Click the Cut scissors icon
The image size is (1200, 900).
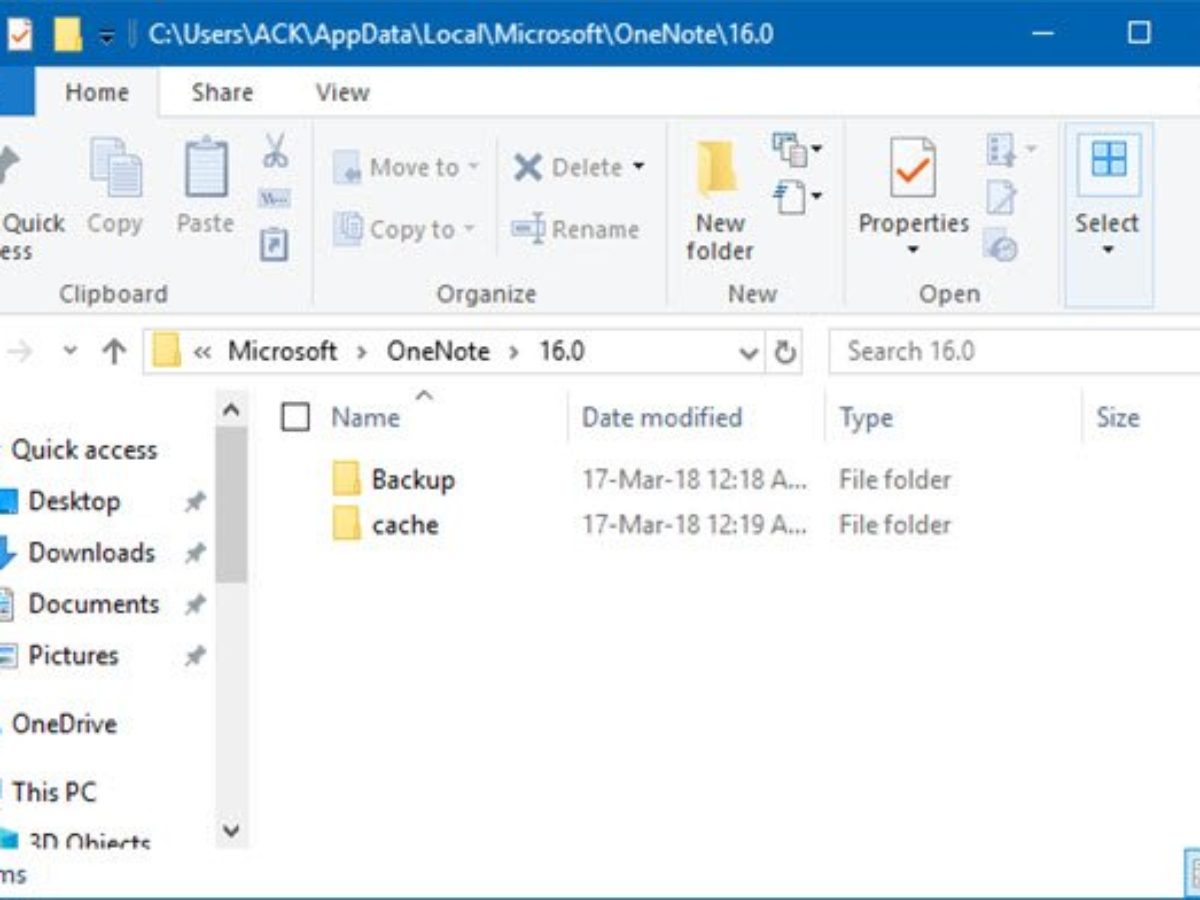275,151
